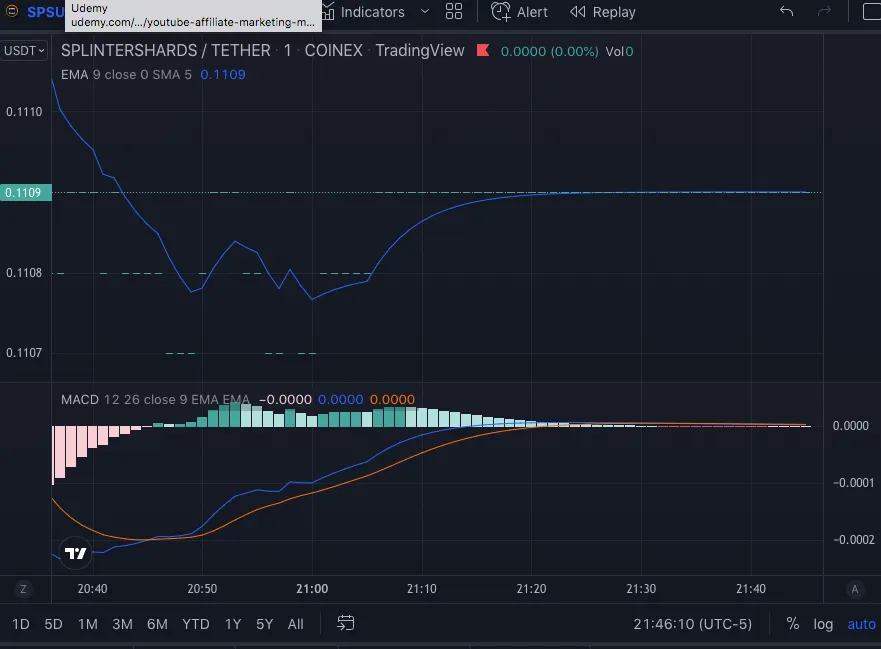
Task: Expand the indicators favorites dropdown arrow
Action: click(x=425, y=12)
